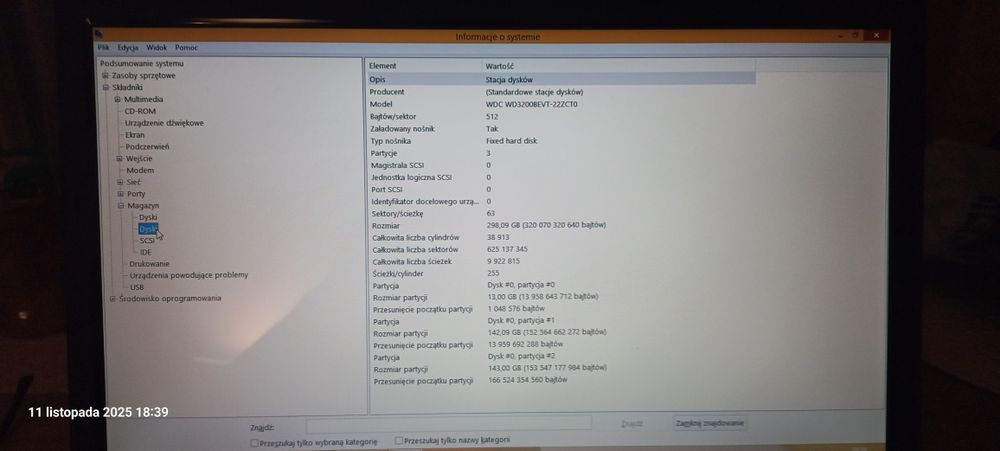
Task: Click the value 625 137 345
Action: tap(507, 249)
